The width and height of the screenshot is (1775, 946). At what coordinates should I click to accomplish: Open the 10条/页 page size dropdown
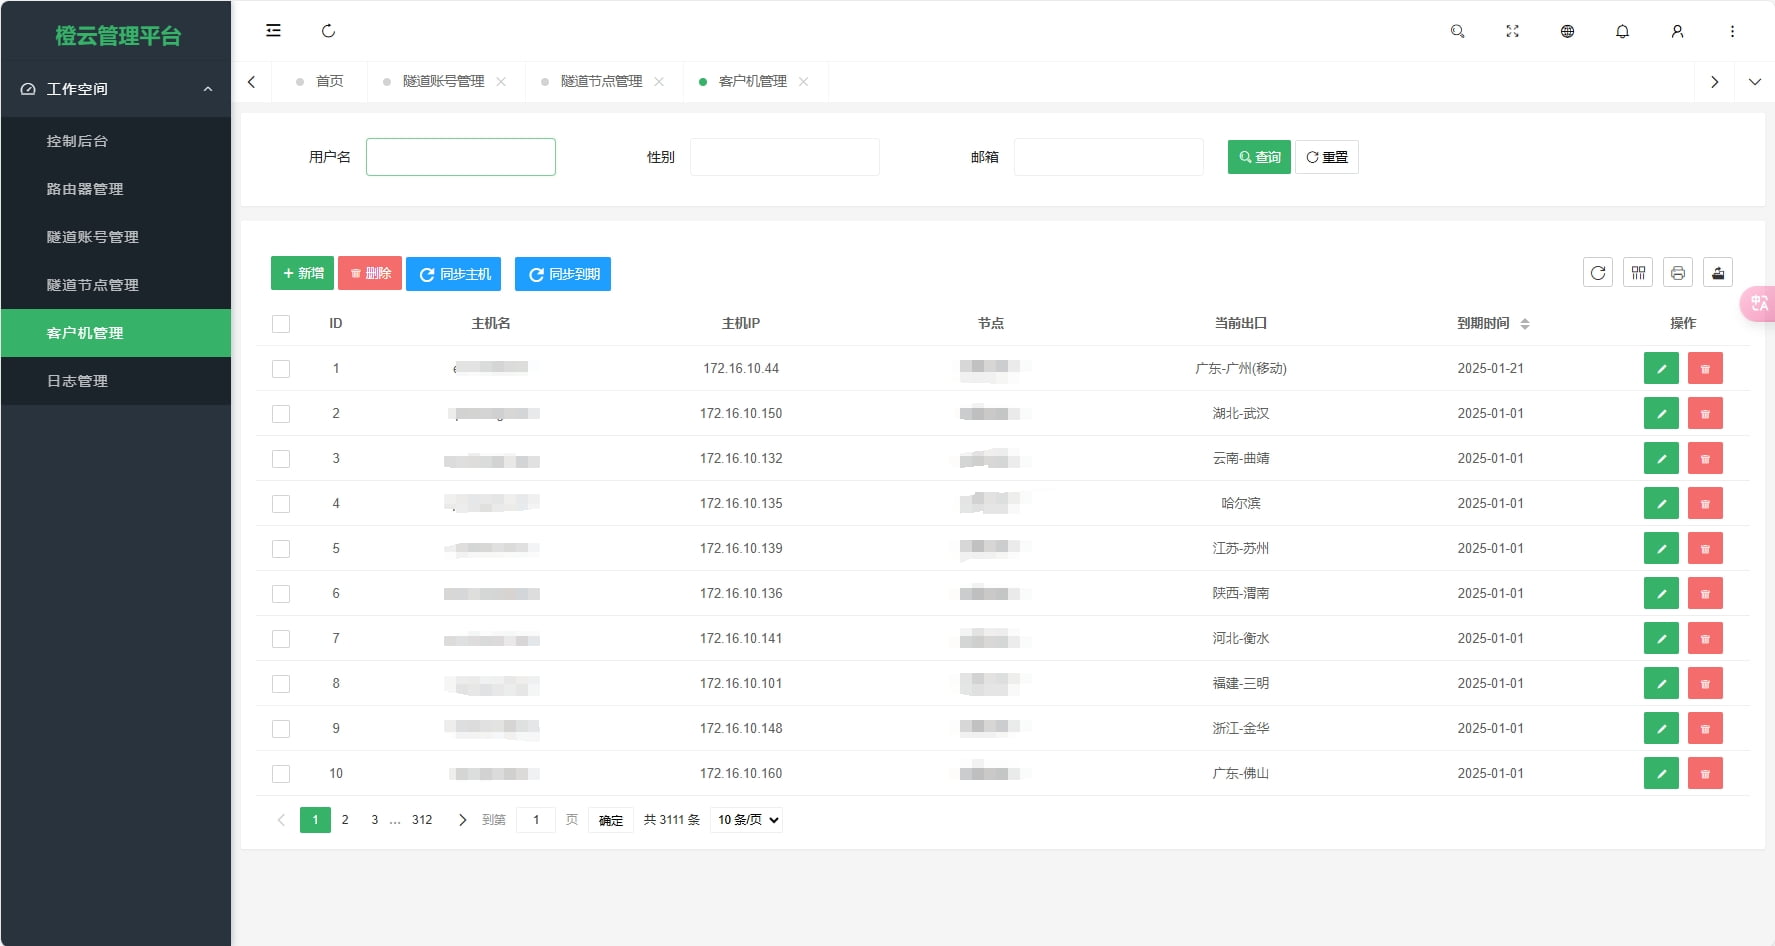(x=745, y=819)
